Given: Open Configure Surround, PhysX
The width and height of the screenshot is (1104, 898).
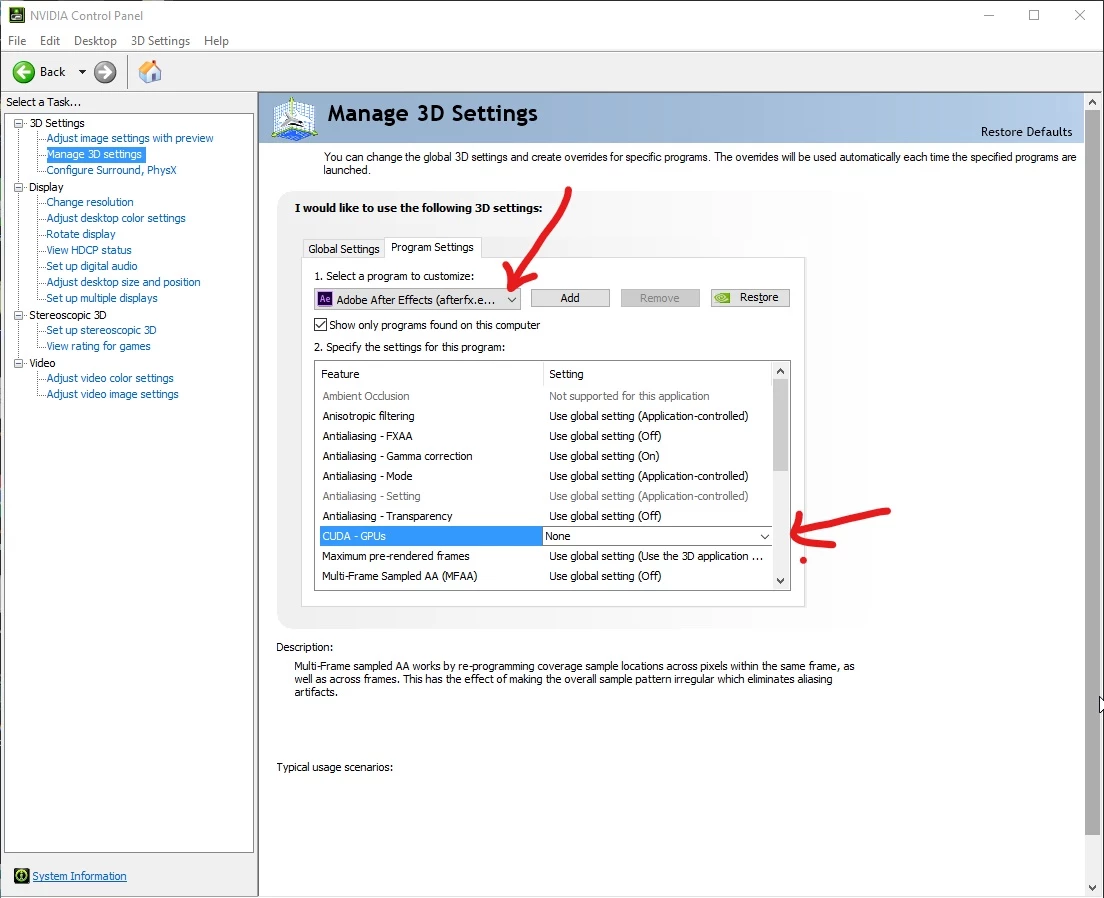Looking at the screenshot, I should point(111,170).
